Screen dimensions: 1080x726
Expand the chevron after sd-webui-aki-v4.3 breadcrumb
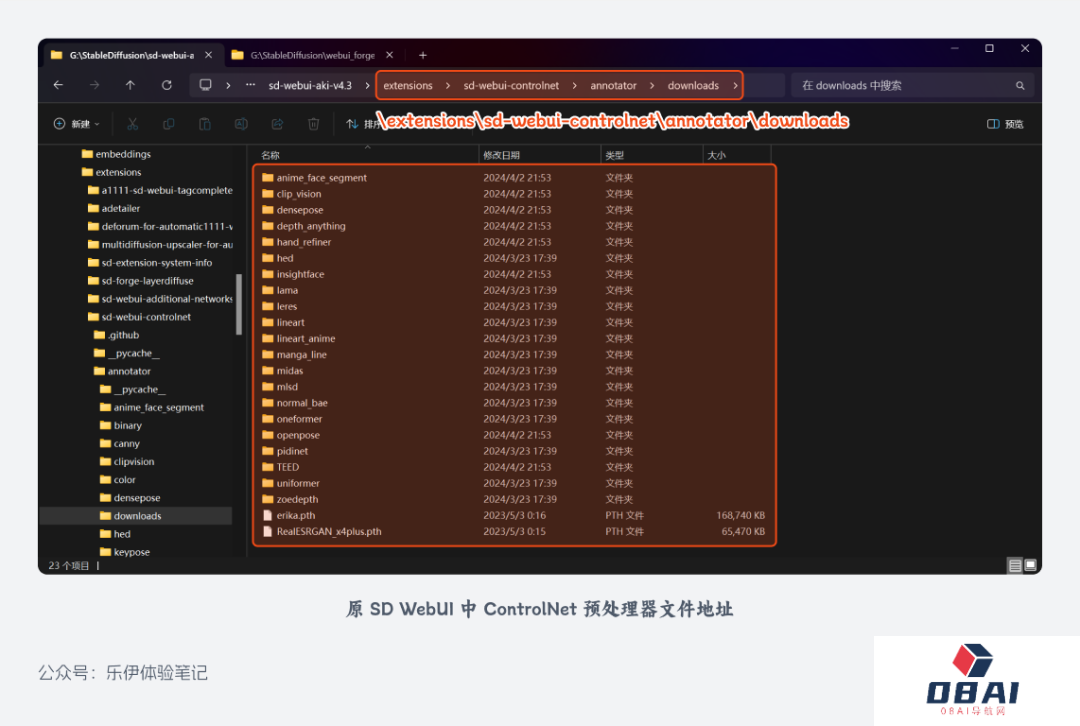click(x=367, y=85)
